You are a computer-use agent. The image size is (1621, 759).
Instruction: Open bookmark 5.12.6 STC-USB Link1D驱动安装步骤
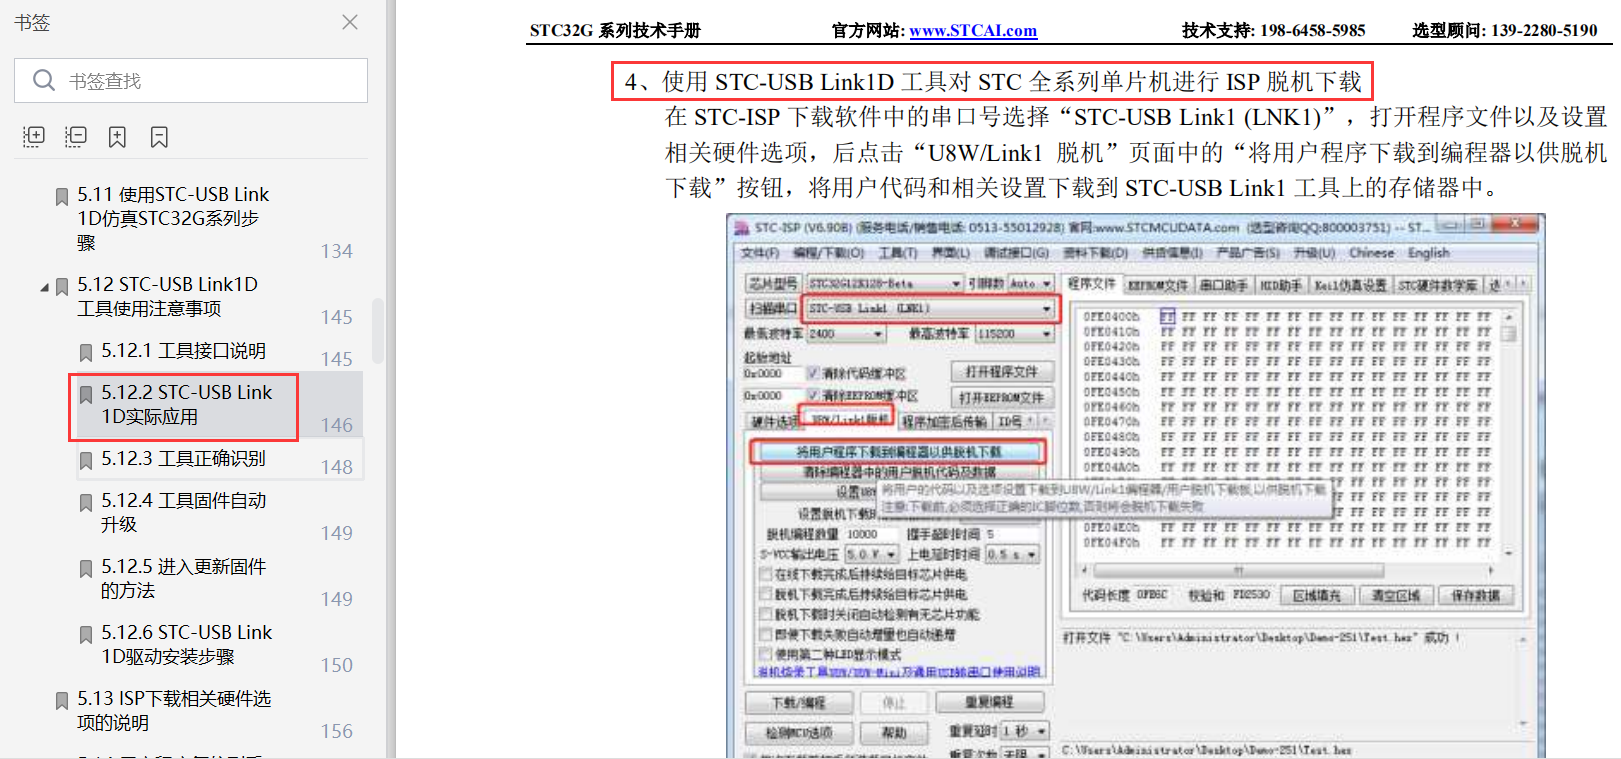186,644
